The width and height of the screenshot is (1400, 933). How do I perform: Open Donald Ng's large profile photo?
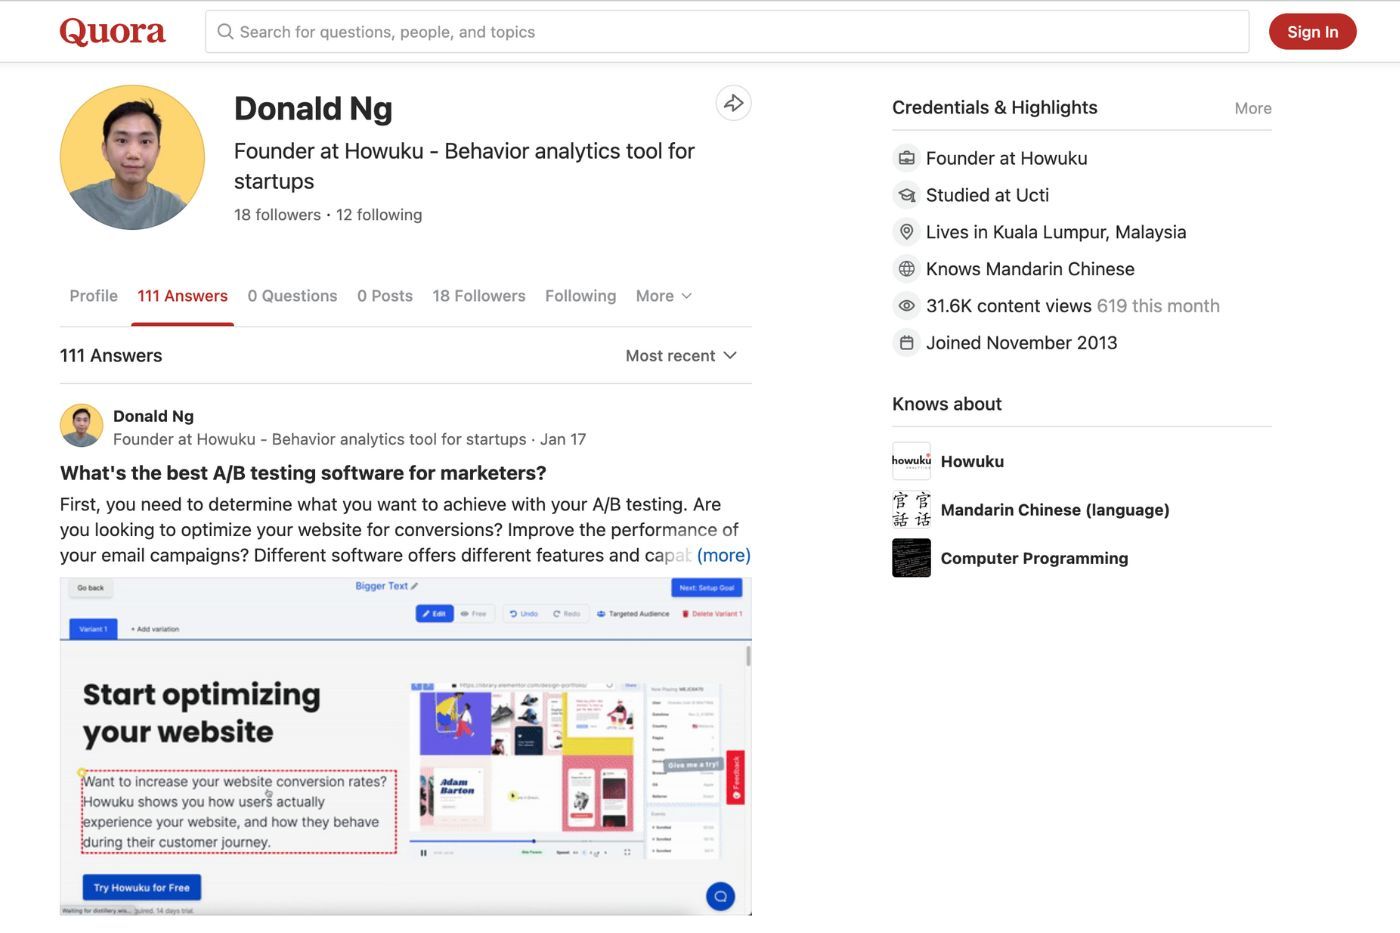[x=132, y=157]
